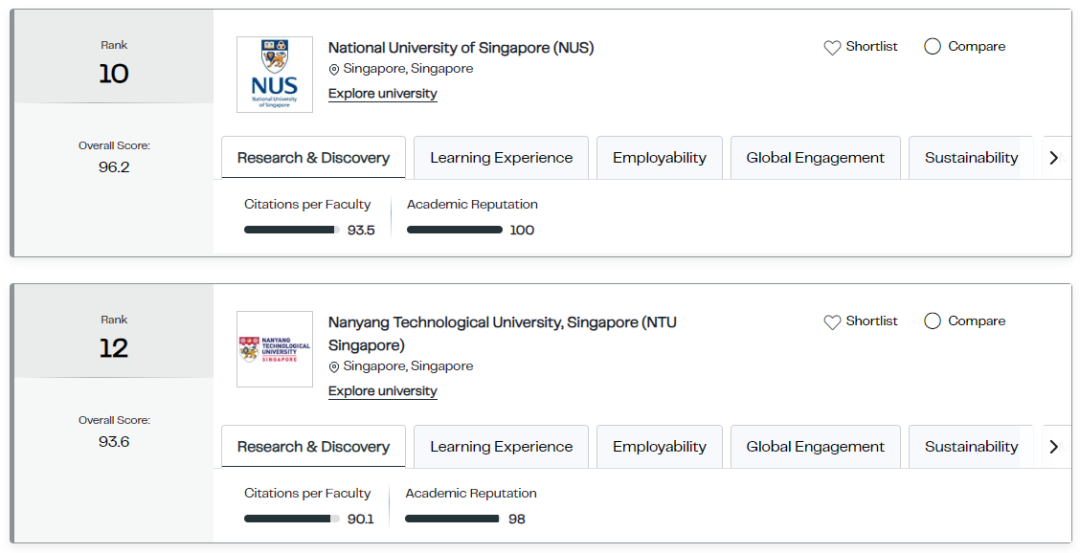Click the 93.5 citations score value

(361, 230)
